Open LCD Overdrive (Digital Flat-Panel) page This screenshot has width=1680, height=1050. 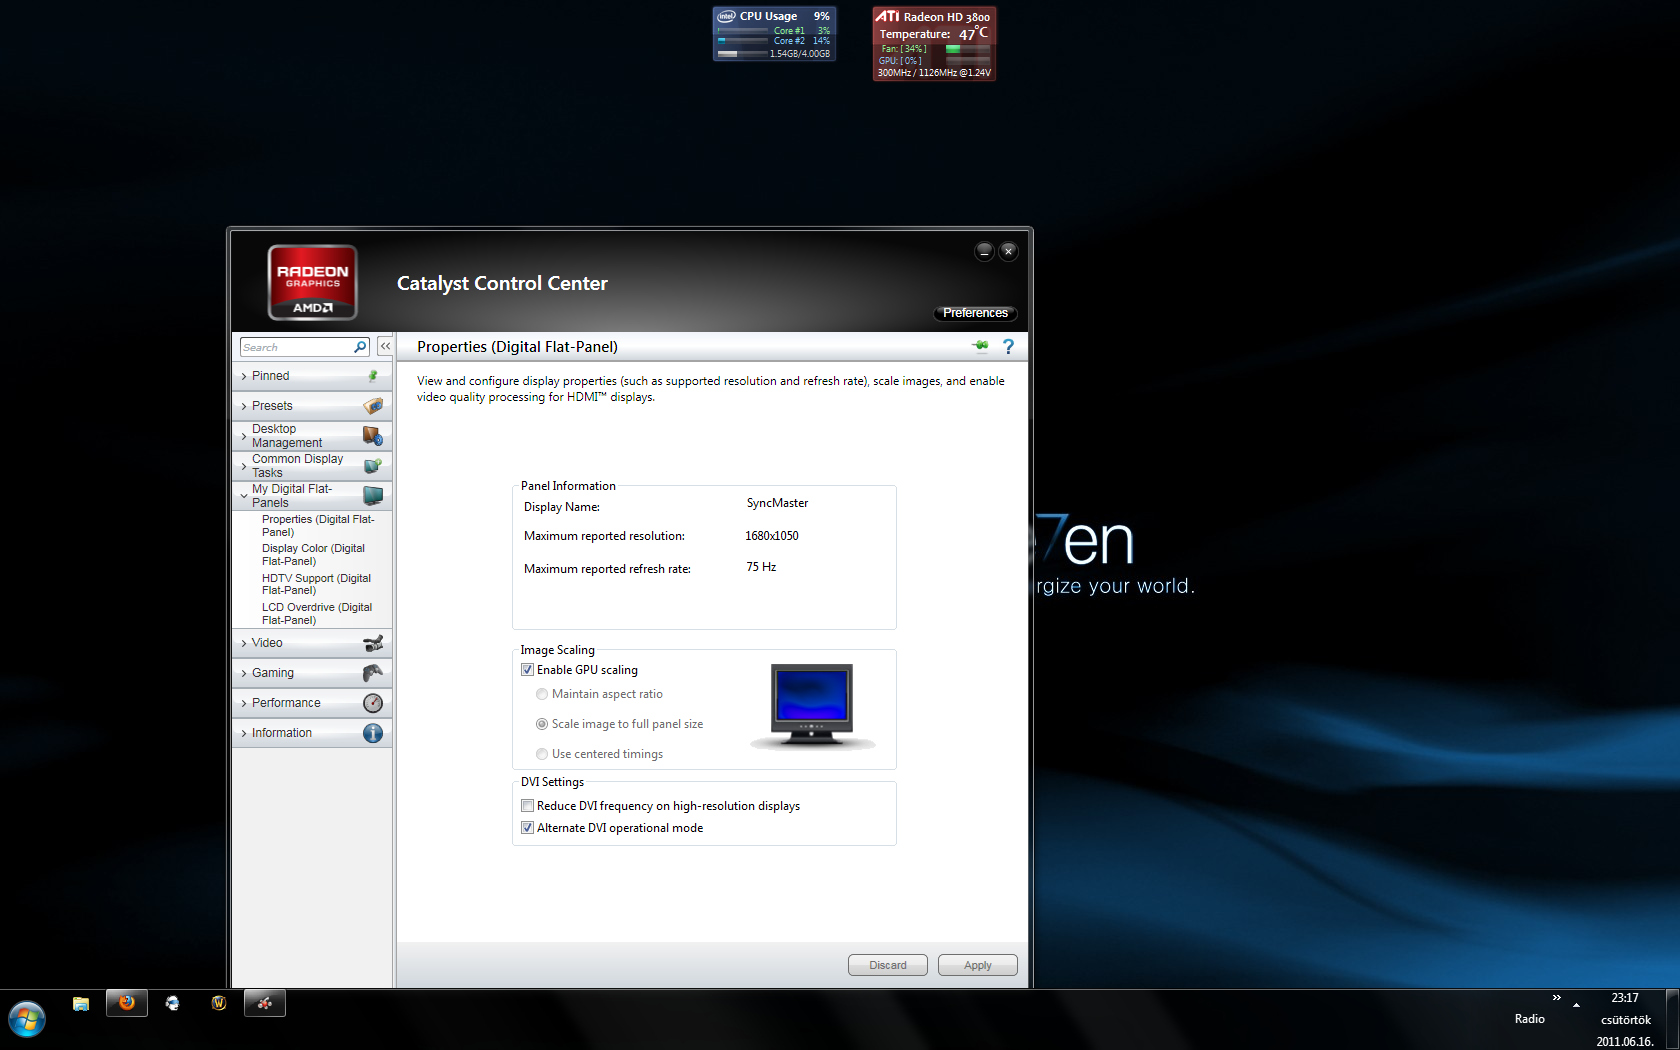pyautogui.click(x=317, y=614)
